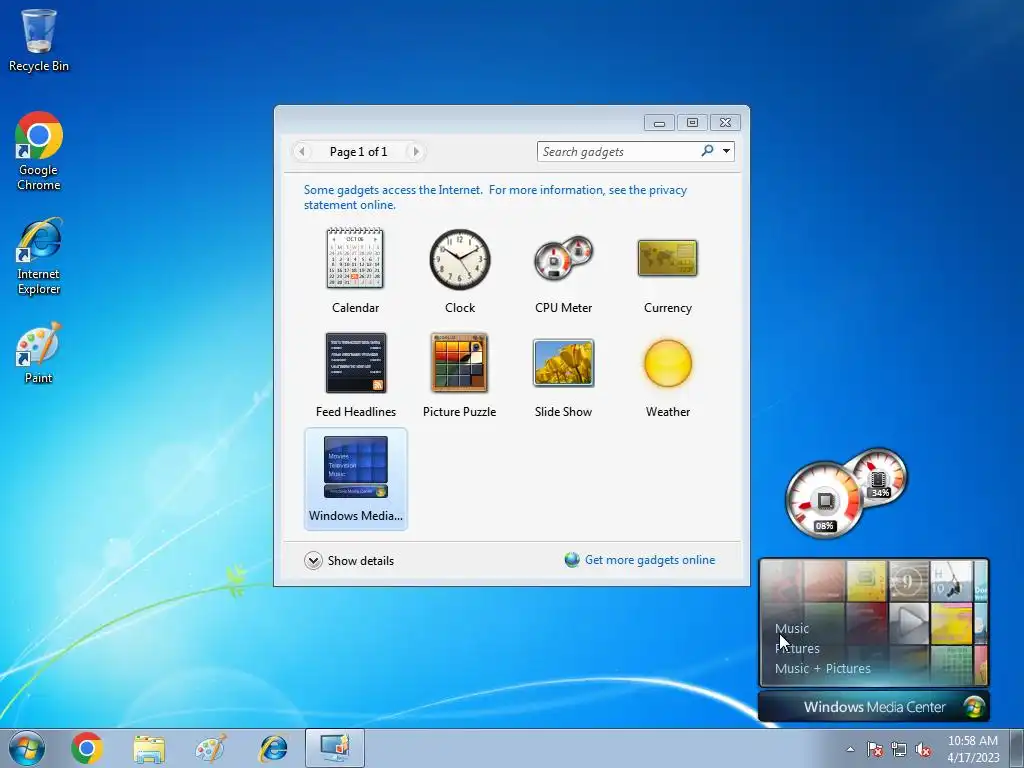Click Internet Explorer desktop shortcut
Viewport: 1024px width, 768px height.
coord(39,255)
